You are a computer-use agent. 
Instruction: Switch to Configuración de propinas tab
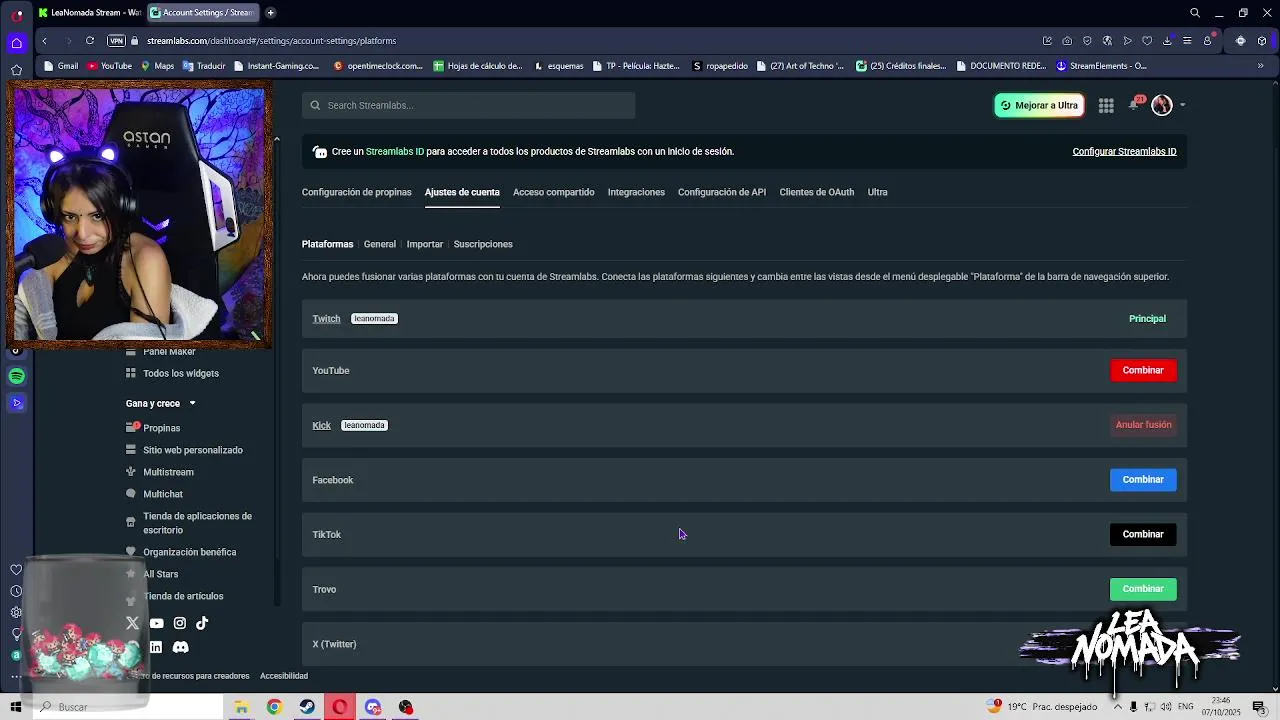(357, 192)
